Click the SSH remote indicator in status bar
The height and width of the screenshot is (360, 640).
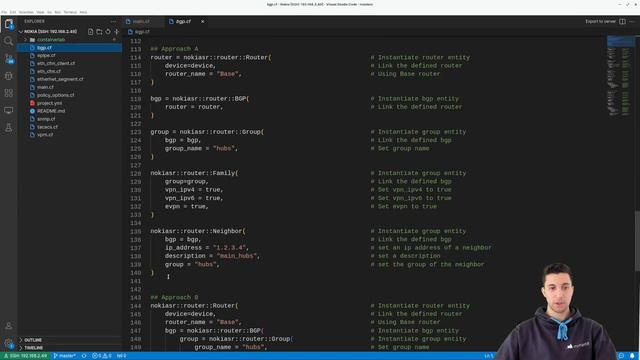[x=25, y=356]
